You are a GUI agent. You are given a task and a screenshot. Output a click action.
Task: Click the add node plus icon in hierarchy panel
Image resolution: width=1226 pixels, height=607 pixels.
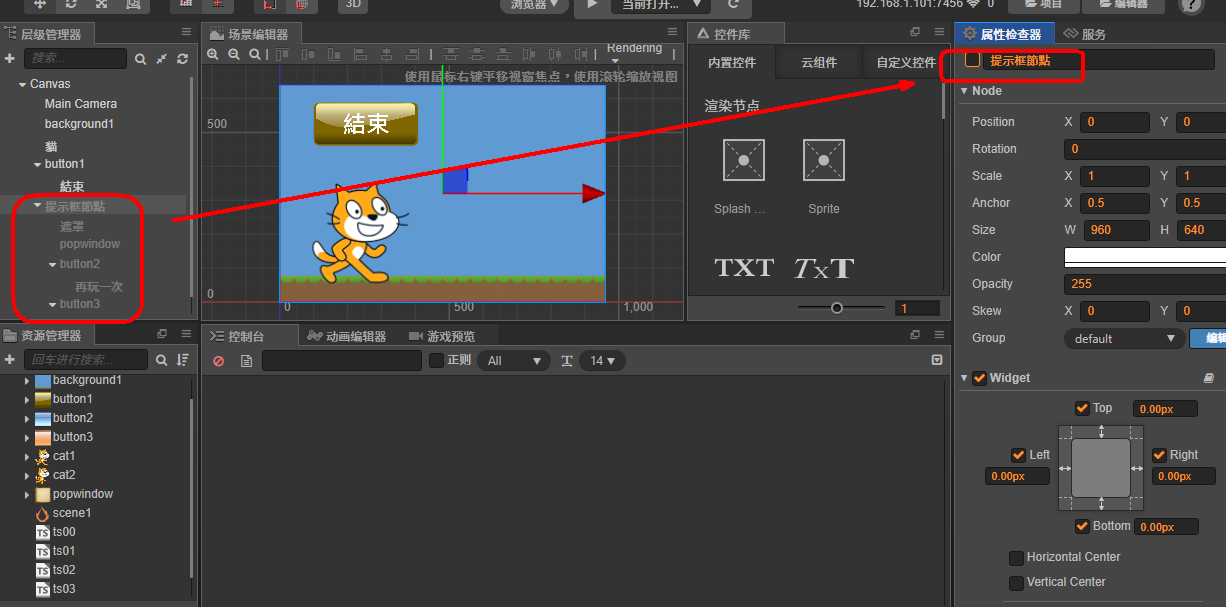tap(10, 59)
